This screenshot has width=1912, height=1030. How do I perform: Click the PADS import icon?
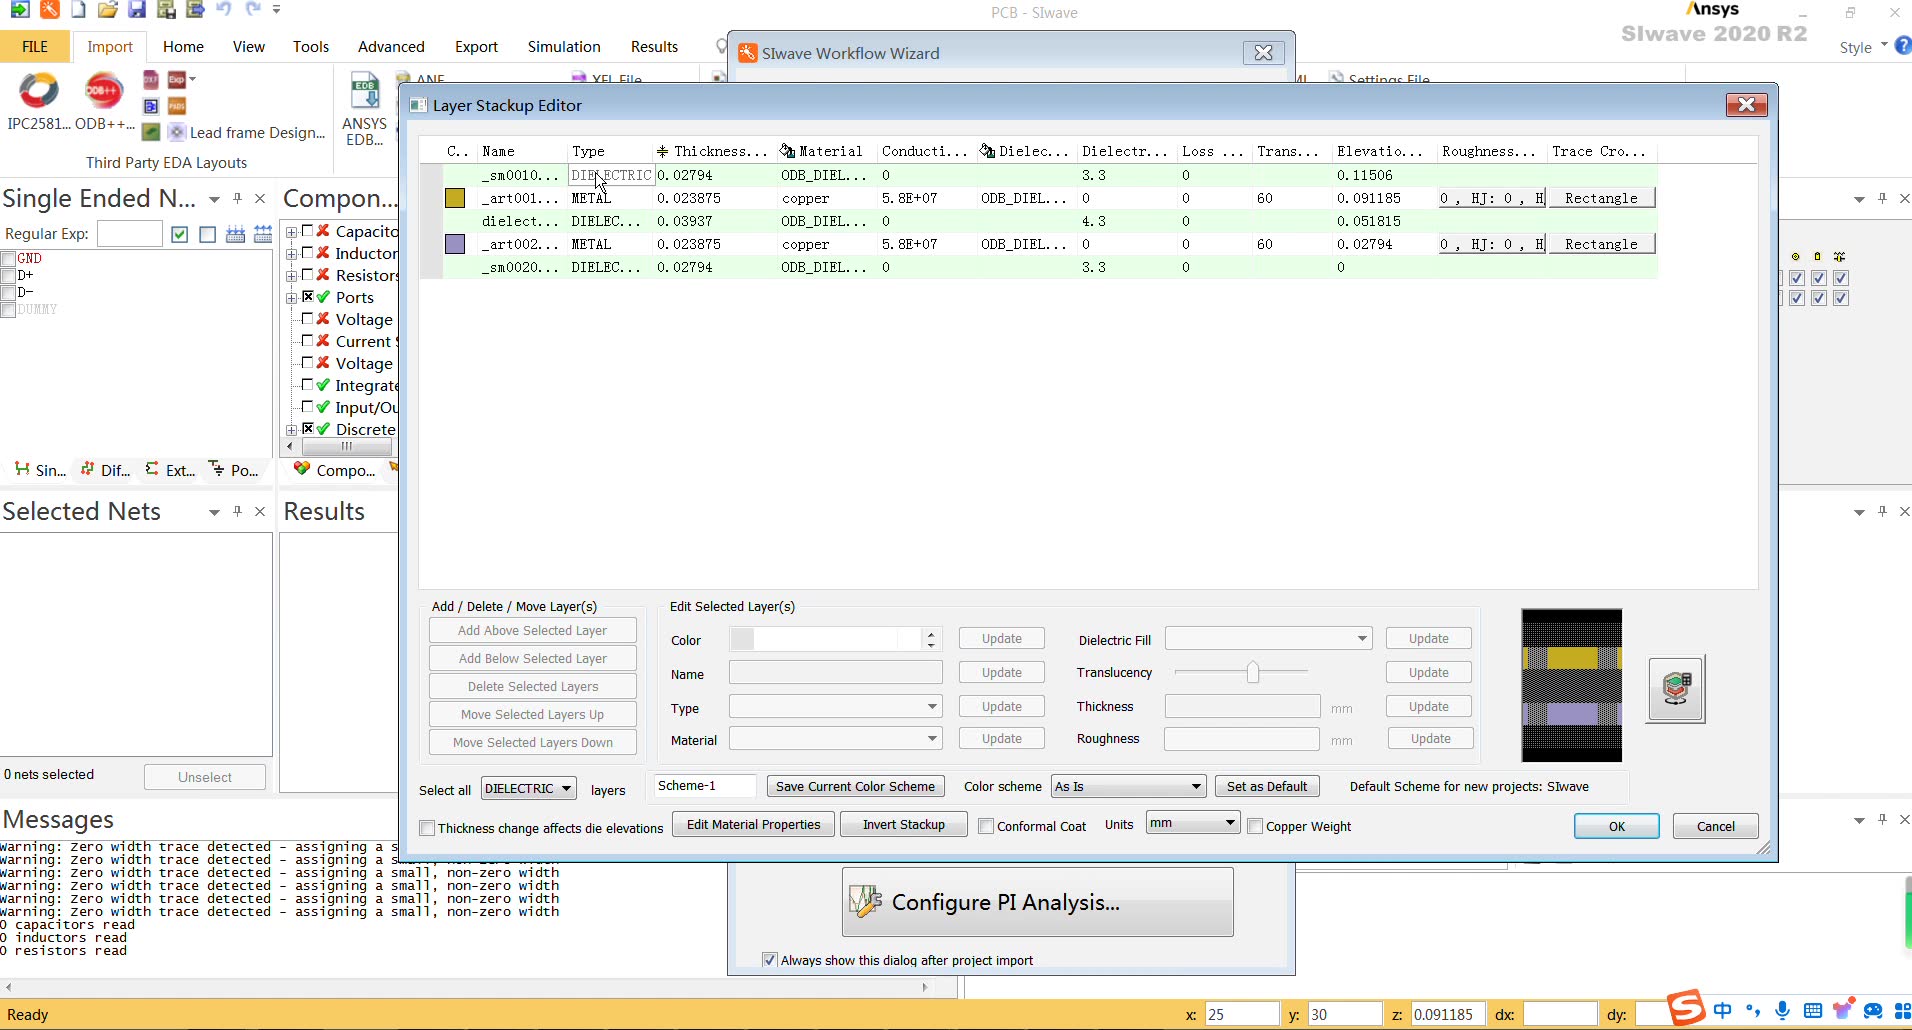[x=177, y=105]
